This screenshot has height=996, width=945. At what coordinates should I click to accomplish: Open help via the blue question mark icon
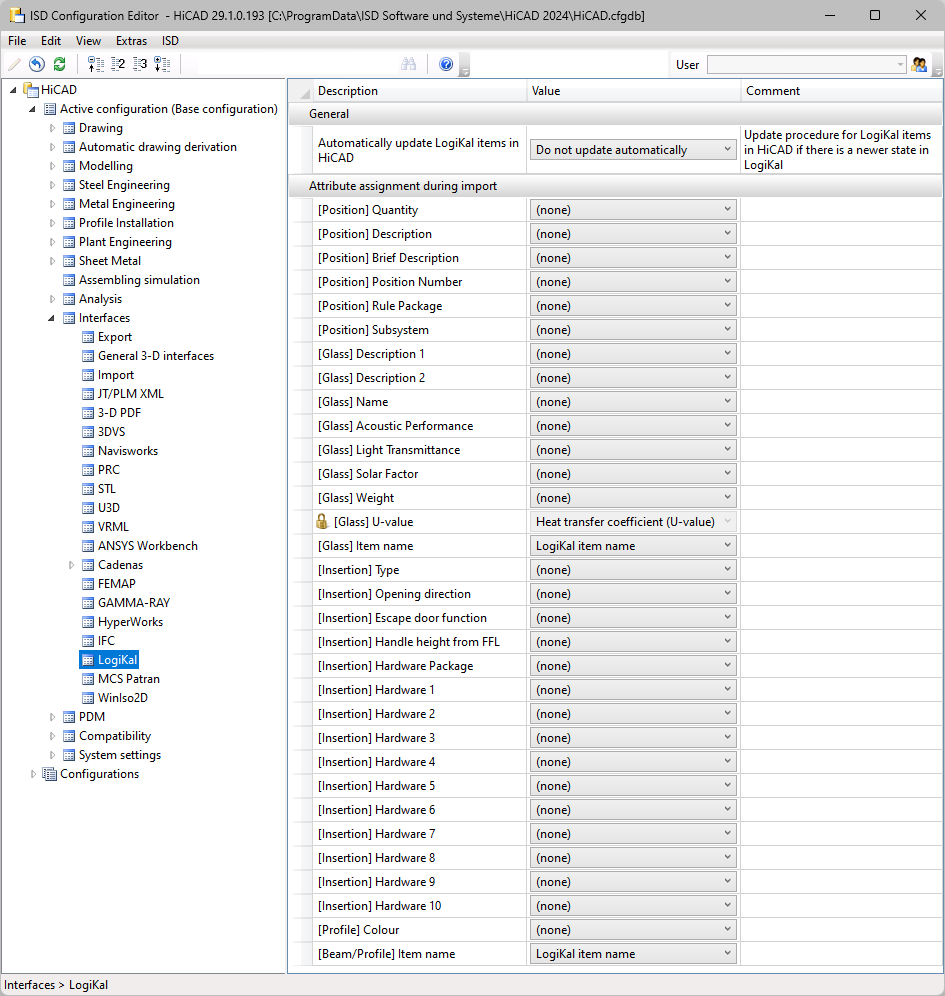coord(446,64)
